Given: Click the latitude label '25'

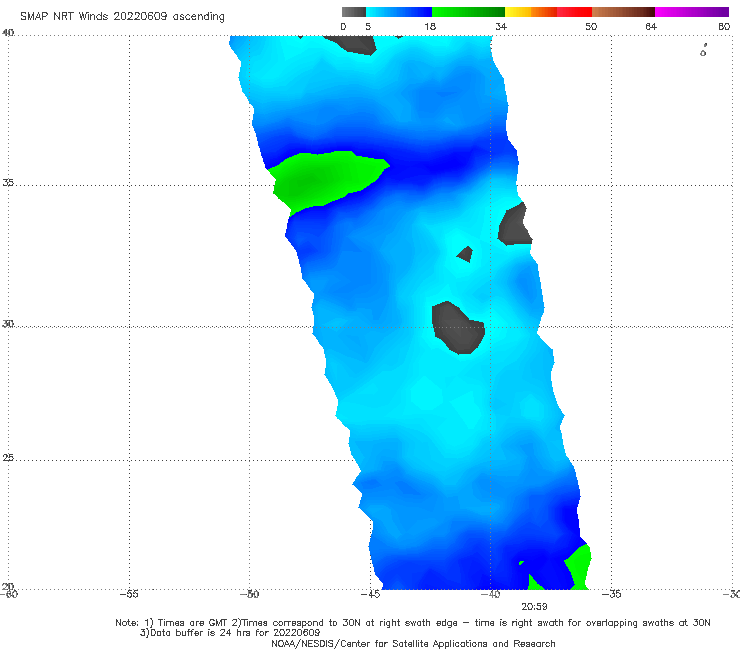Looking at the screenshot, I should [8, 458].
